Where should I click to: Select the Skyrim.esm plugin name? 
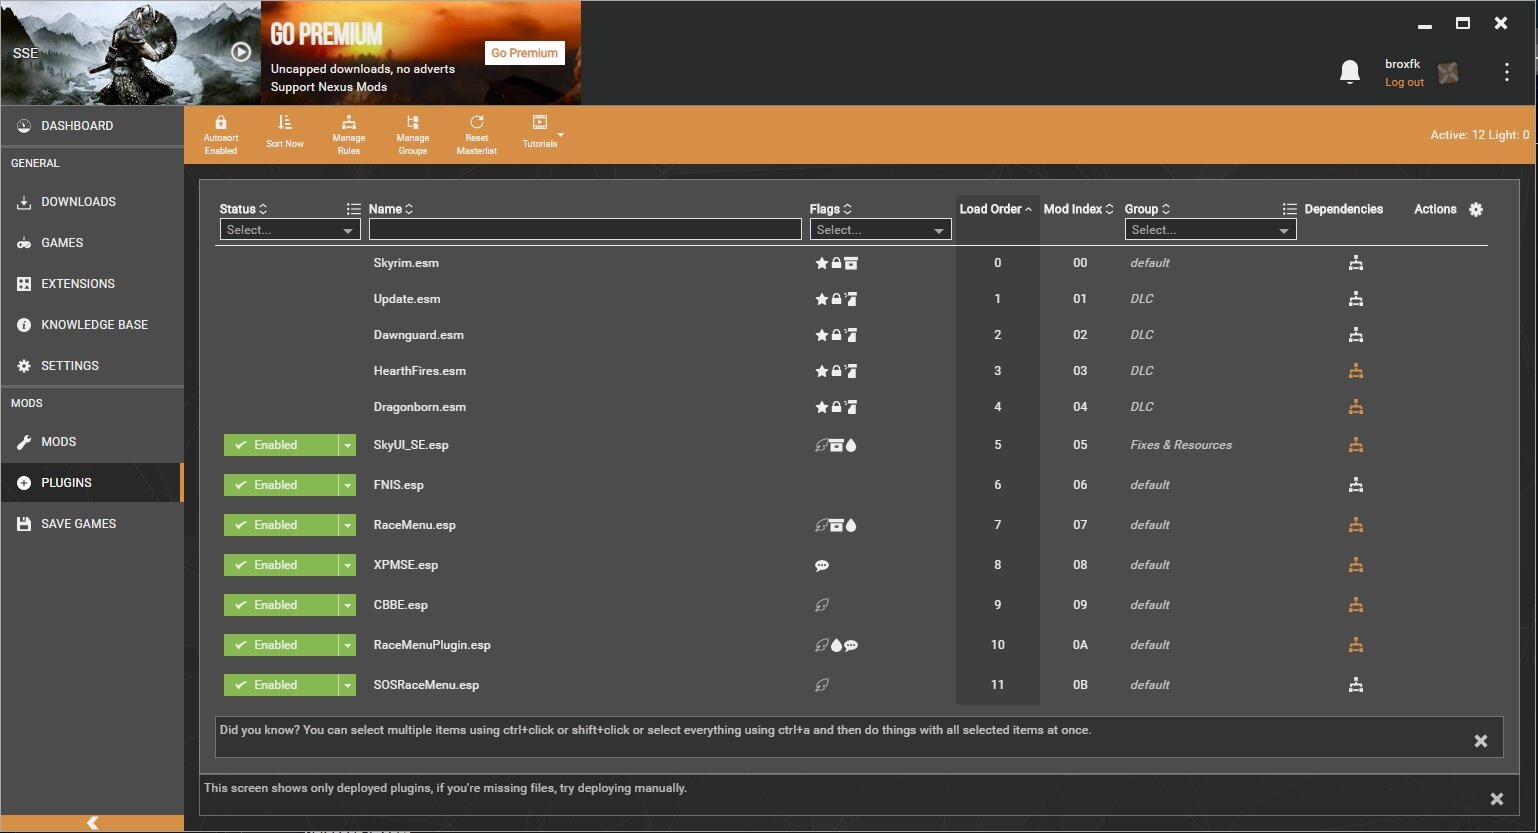coord(406,263)
